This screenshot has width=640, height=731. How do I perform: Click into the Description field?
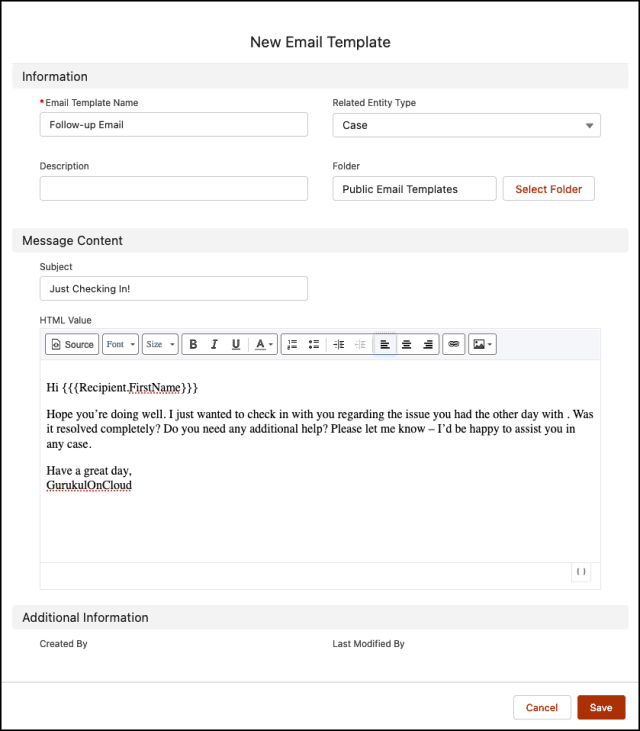[x=173, y=188]
